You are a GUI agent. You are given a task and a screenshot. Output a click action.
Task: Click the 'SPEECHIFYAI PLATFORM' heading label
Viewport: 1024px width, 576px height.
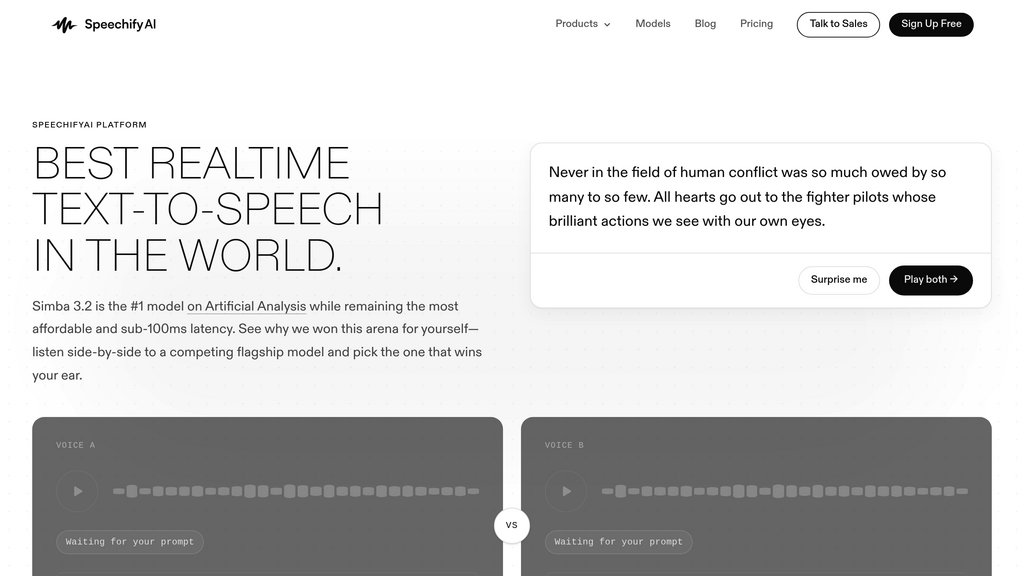89,125
